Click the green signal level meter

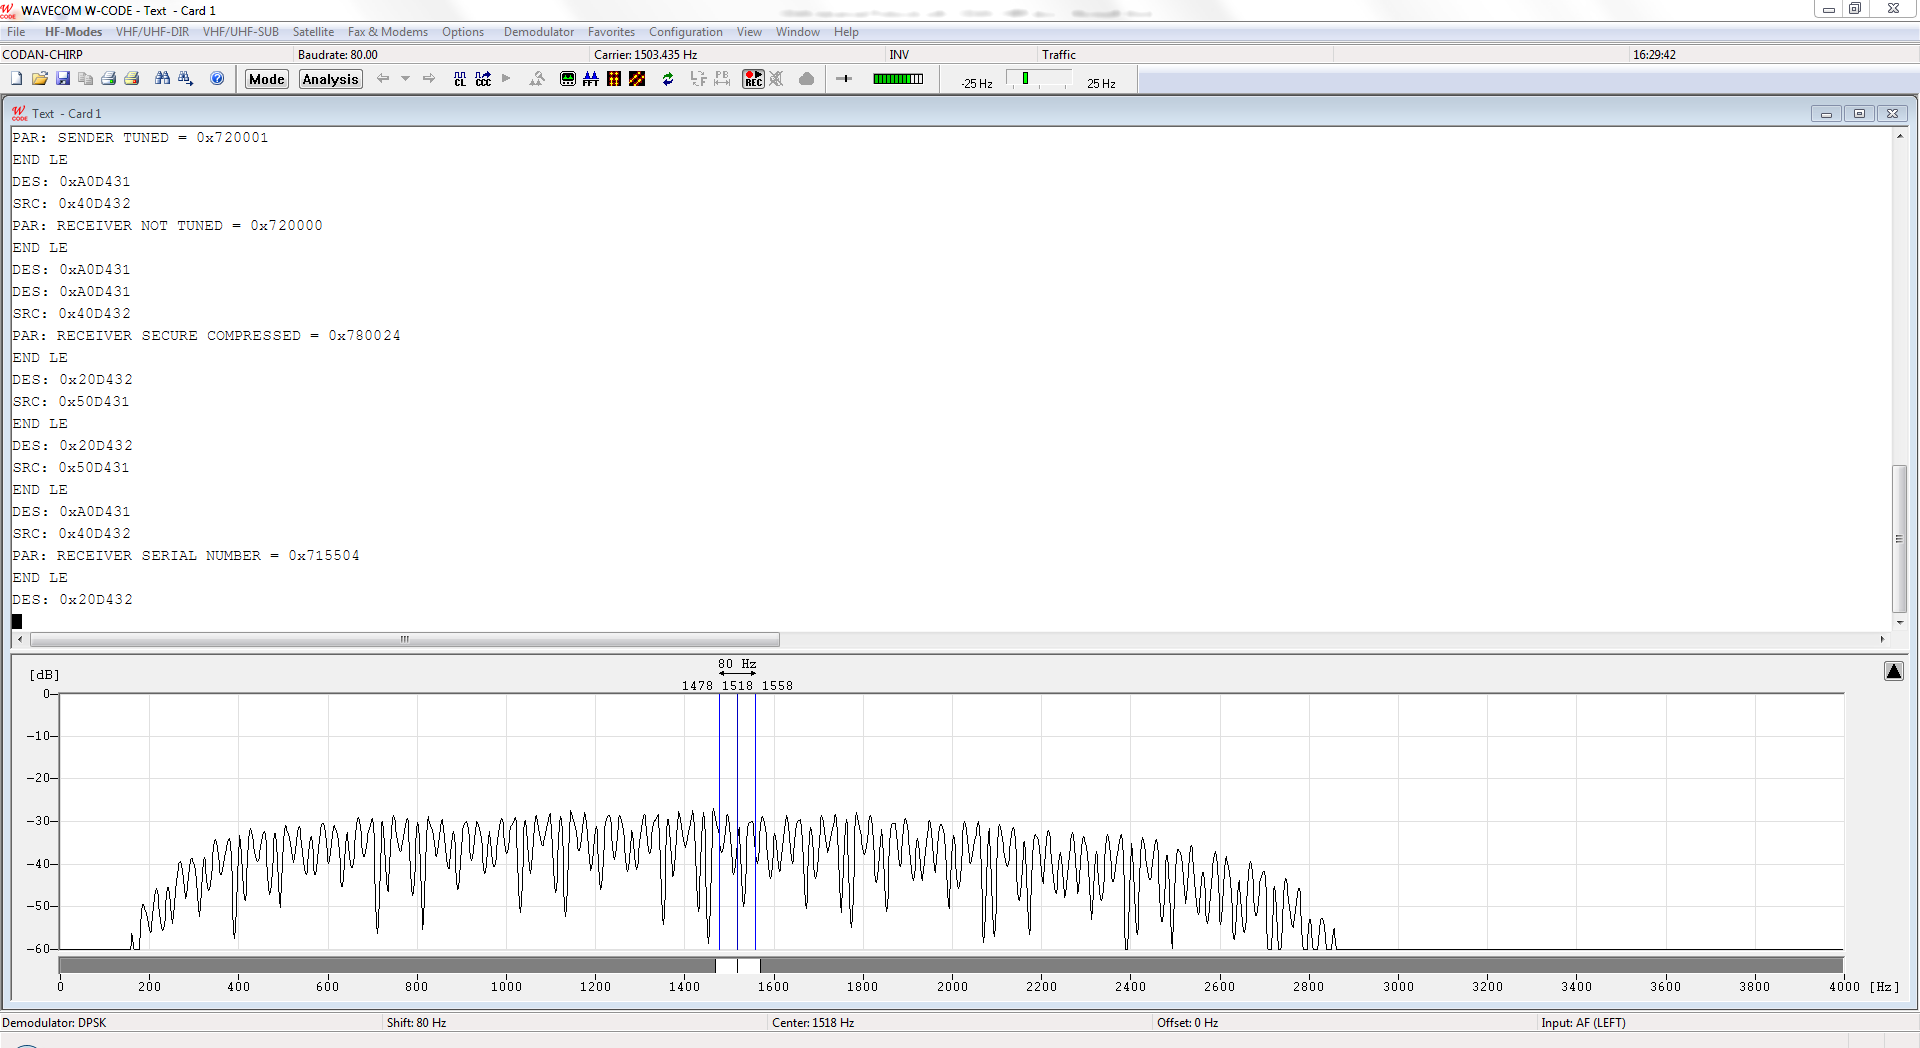click(898, 79)
